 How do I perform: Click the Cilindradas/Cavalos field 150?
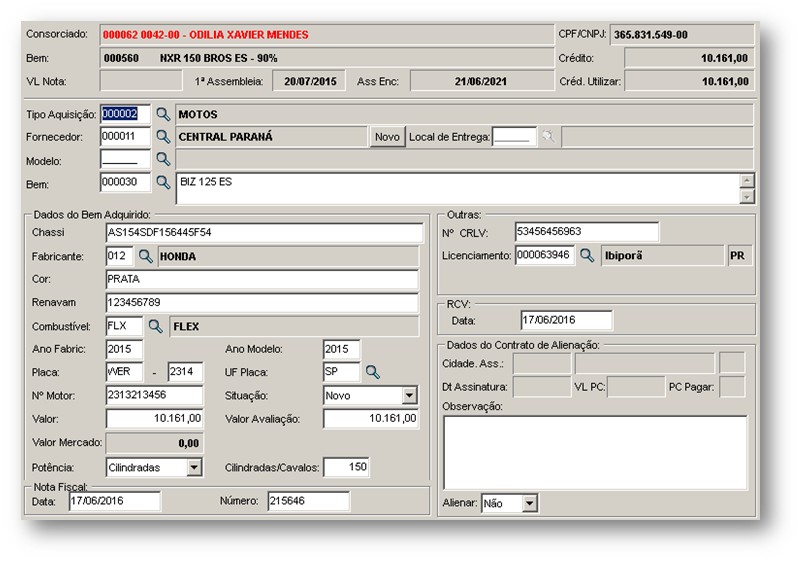pyautogui.click(x=346, y=467)
